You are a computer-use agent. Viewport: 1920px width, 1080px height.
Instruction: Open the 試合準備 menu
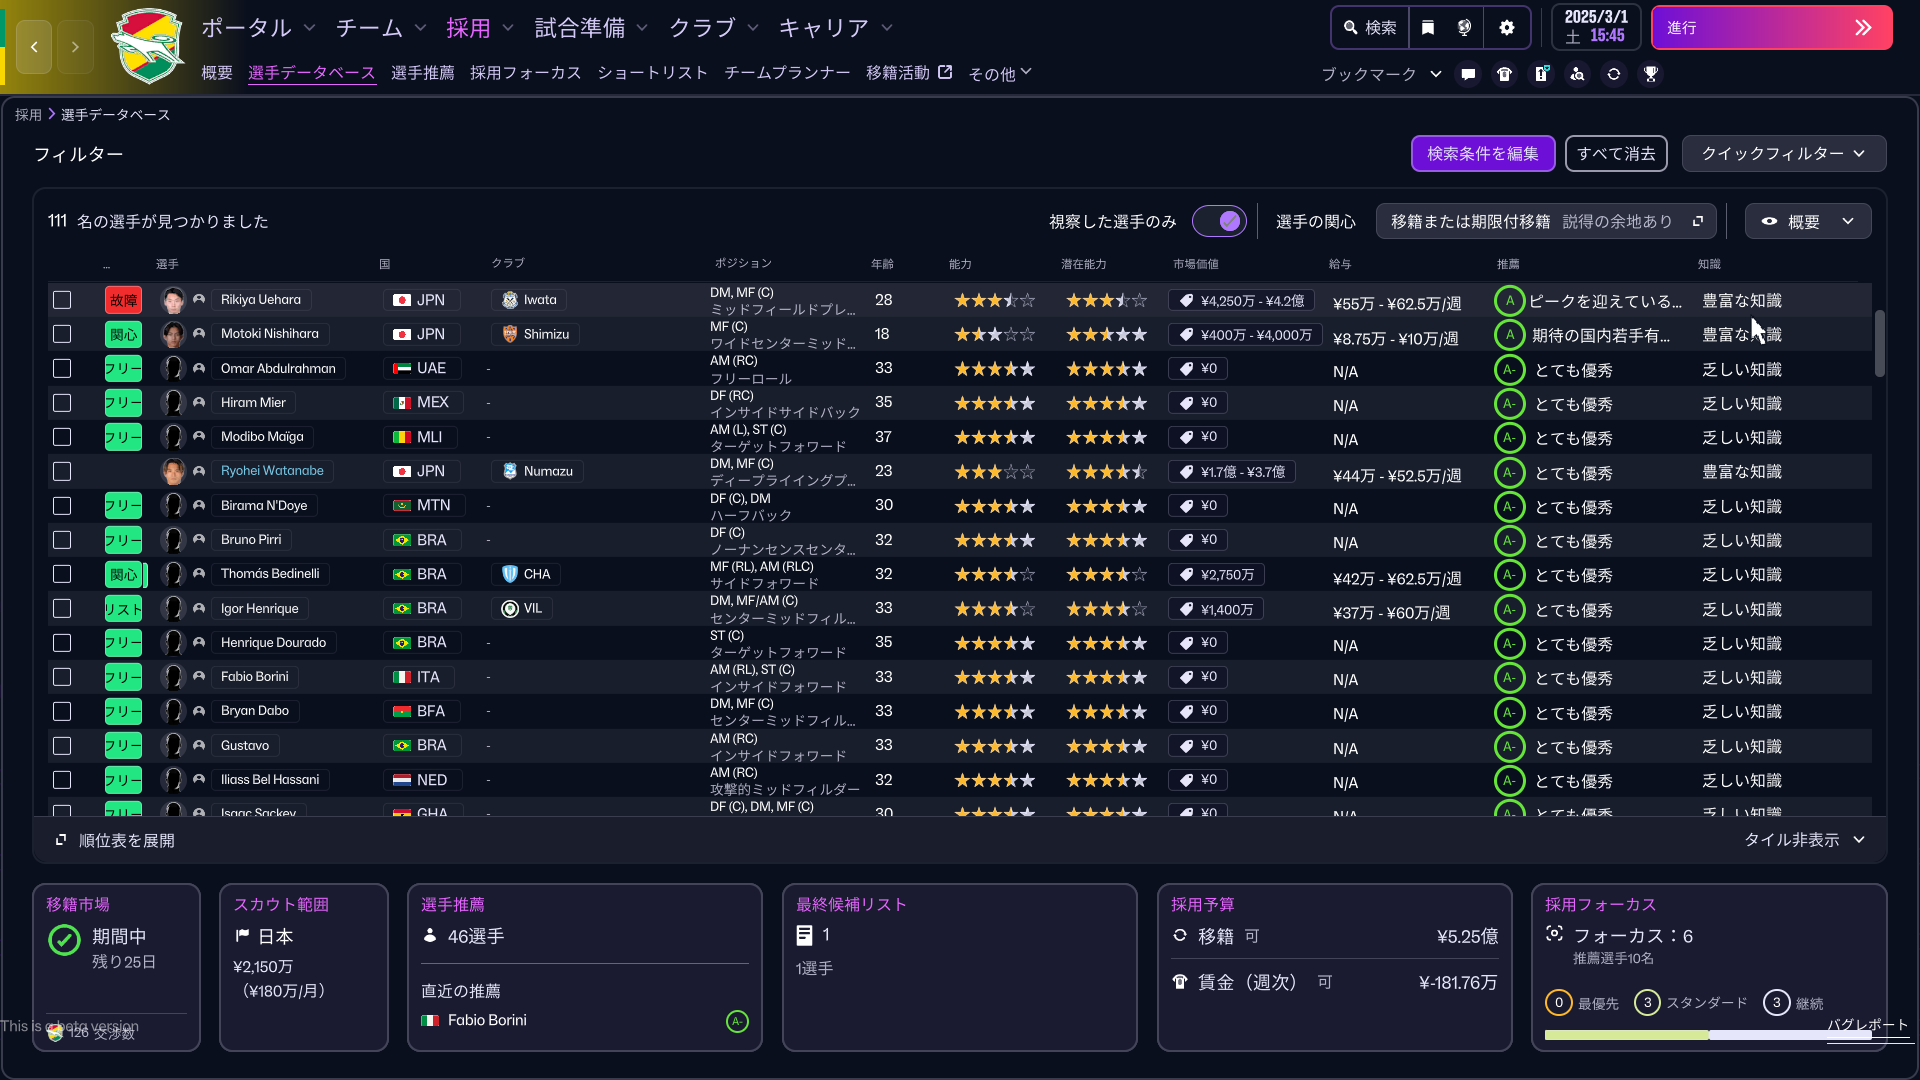(591, 28)
